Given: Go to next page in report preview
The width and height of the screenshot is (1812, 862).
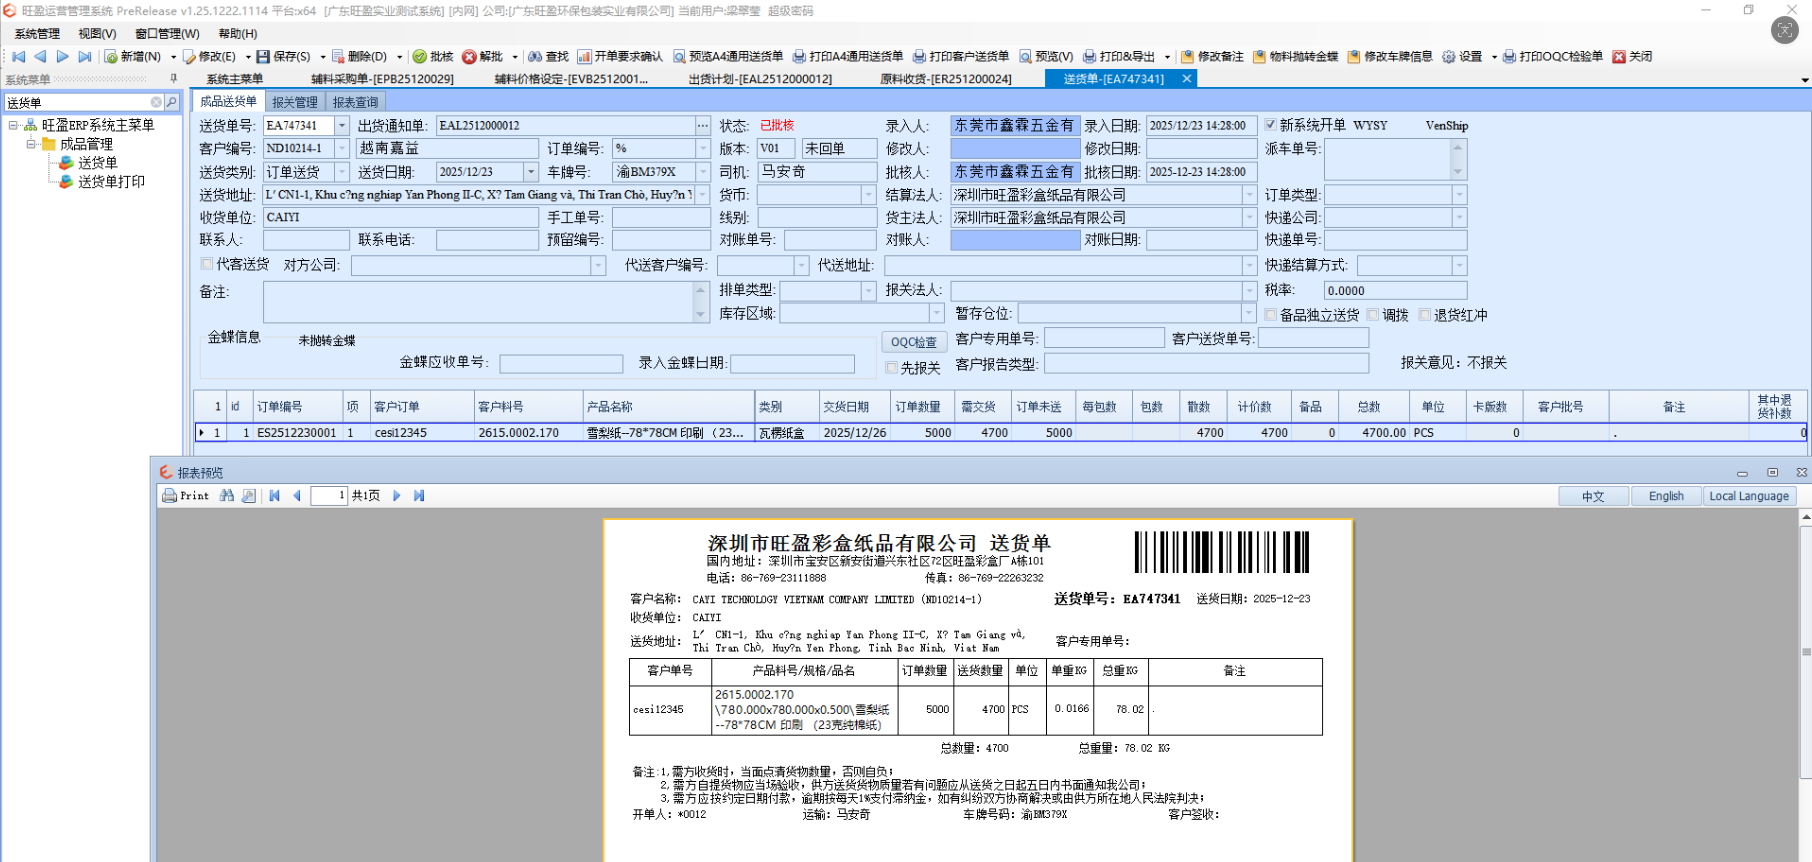Looking at the screenshot, I should click(397, 496).
